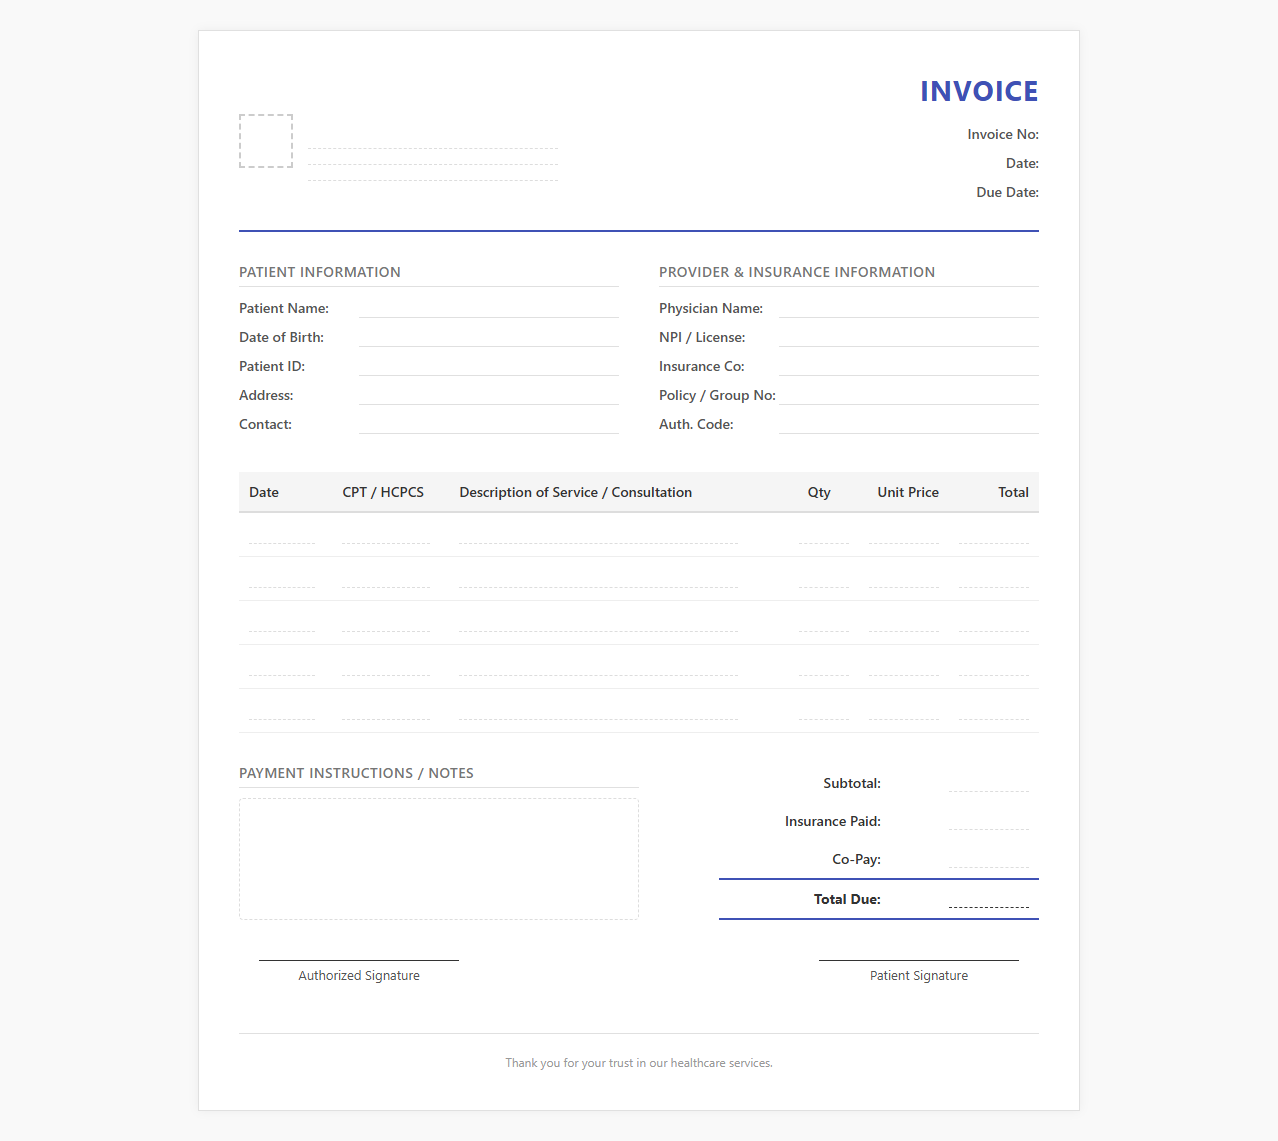This screenshot has height=1141, width=1278.
Task: Click the PROVIDER & INSURANCE INFORMATION heading
Action: click(797, 272)
